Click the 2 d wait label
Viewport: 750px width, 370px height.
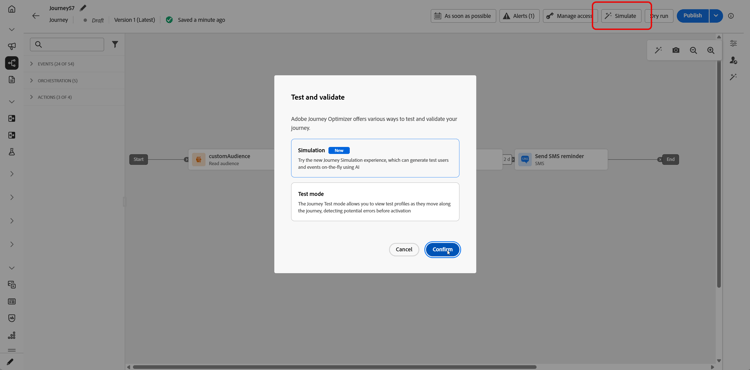(x=507, y=159)
